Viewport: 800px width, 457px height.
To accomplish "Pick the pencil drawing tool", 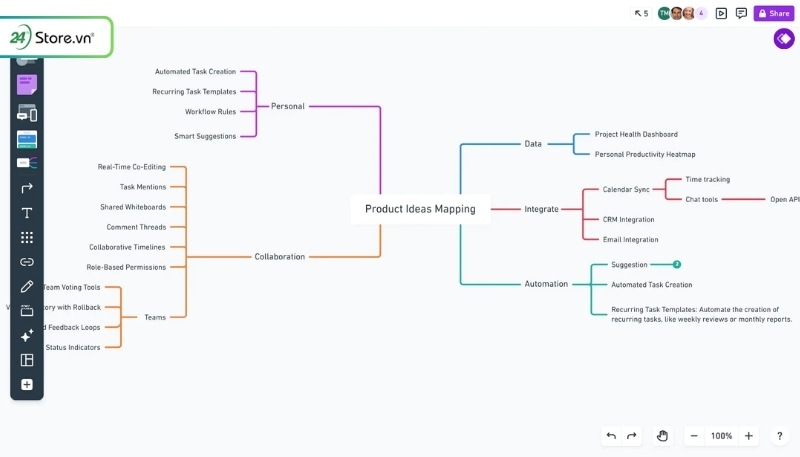I will (x=27, y=287).
